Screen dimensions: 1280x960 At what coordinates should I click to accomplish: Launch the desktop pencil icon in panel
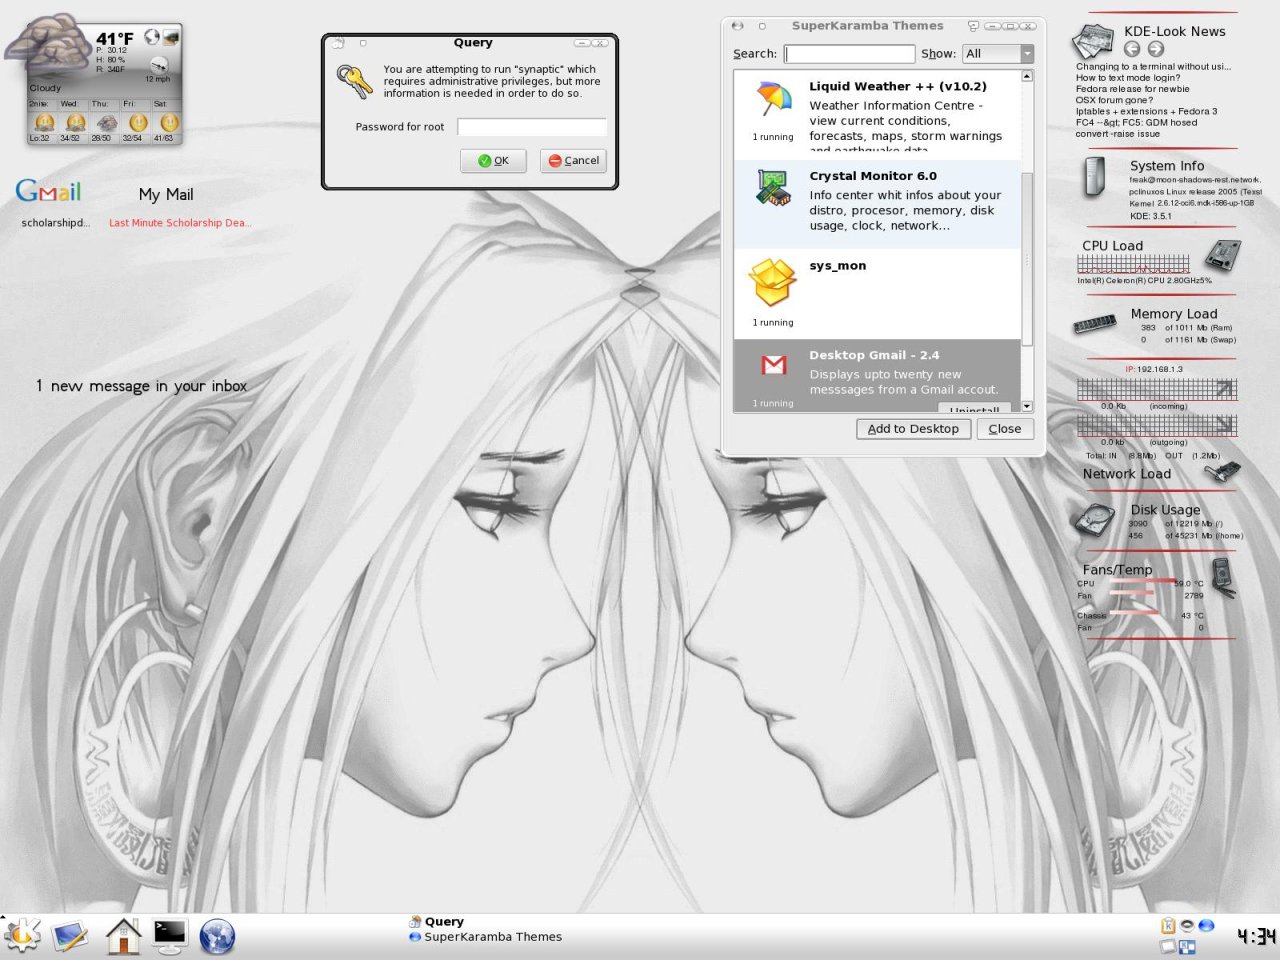point(71,936)
